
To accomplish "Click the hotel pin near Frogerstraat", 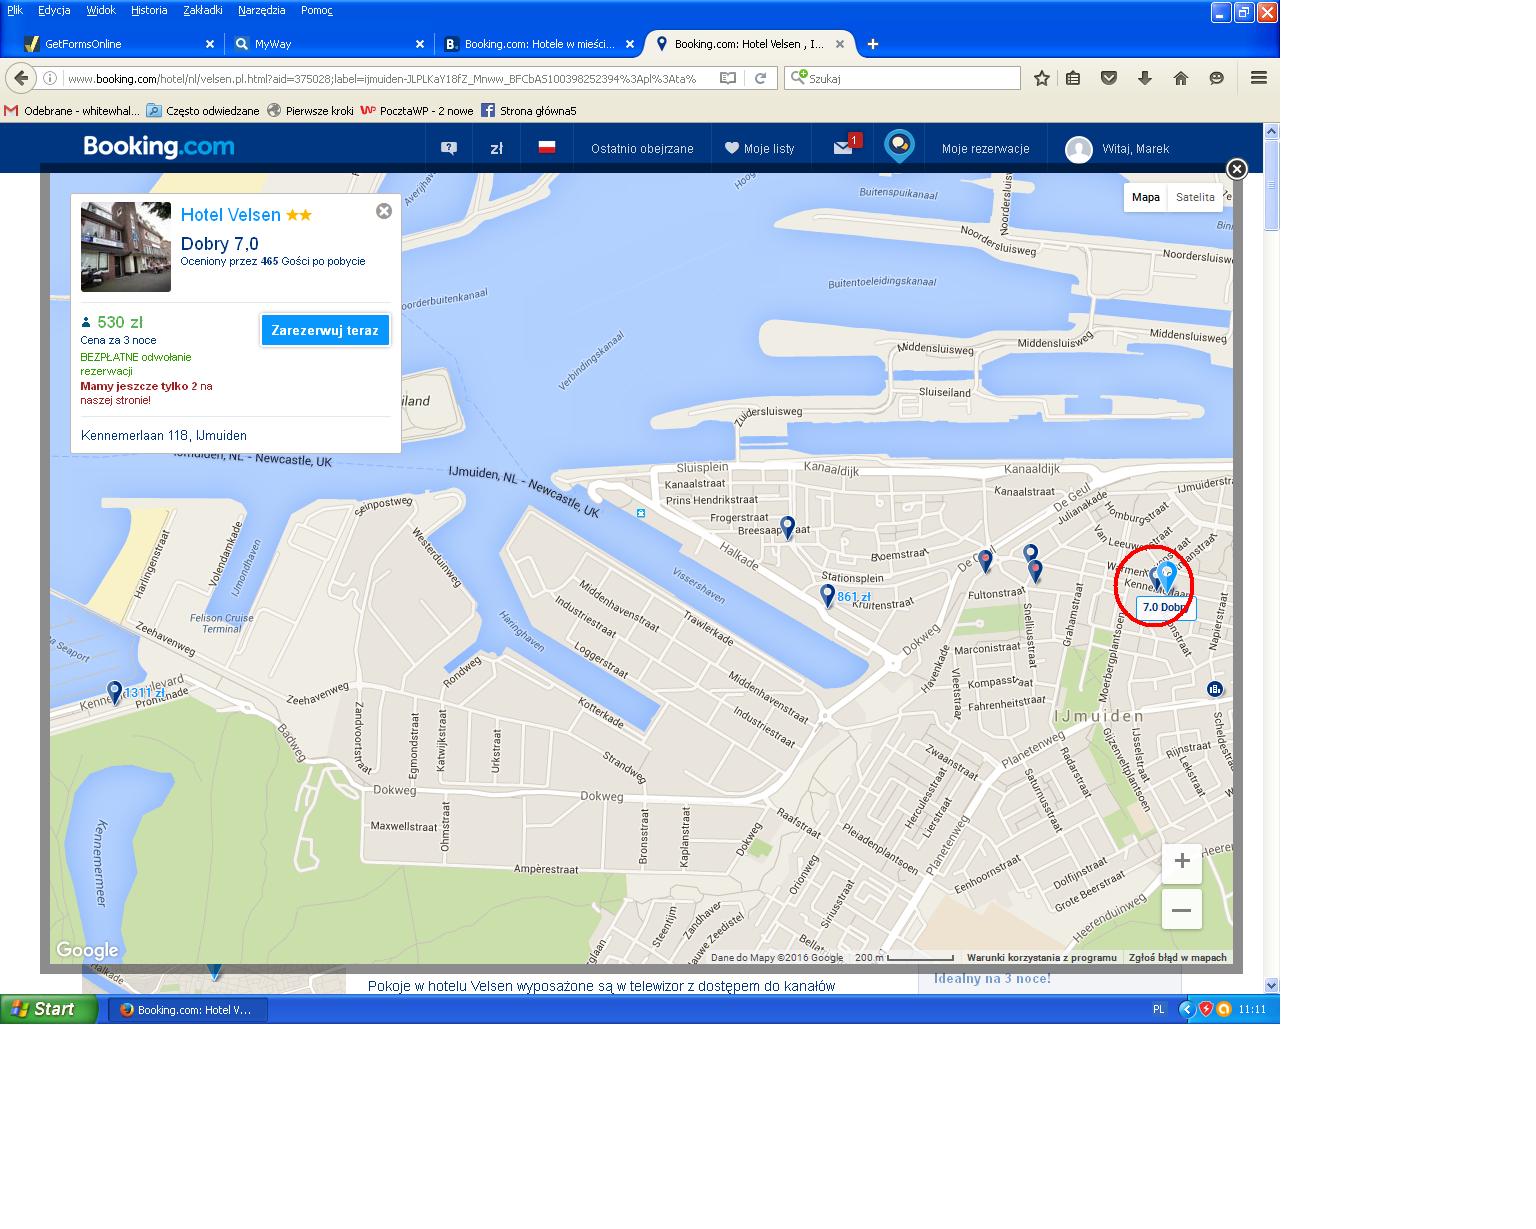I will click(788, 527).
